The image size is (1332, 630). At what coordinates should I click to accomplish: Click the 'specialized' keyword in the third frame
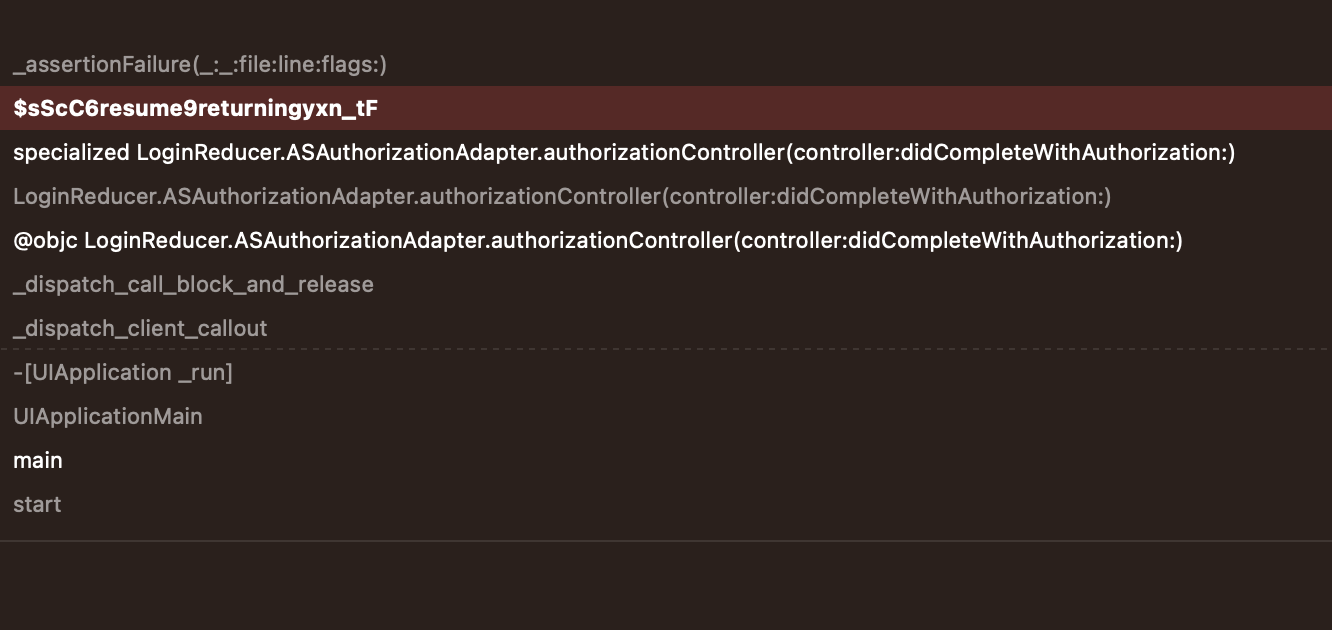point(71,153)
